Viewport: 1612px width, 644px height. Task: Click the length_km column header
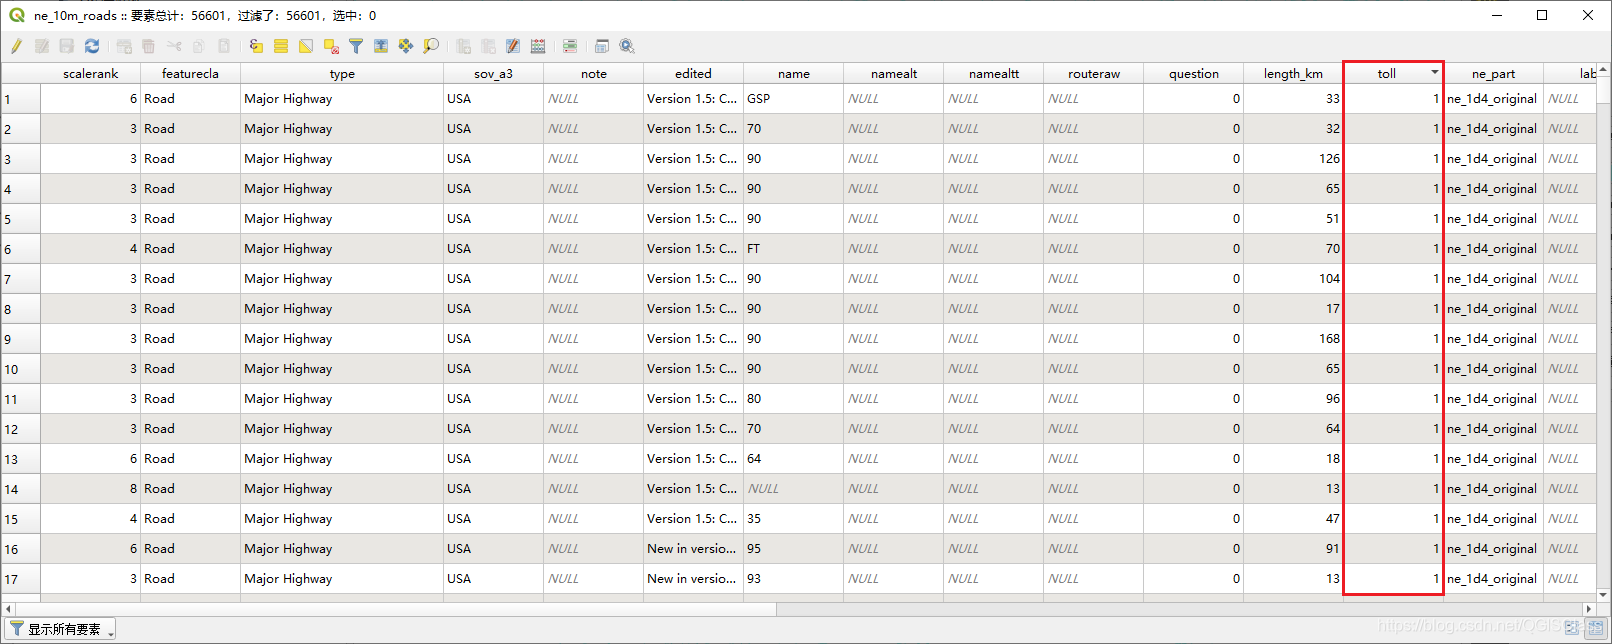pos(1293,73)
